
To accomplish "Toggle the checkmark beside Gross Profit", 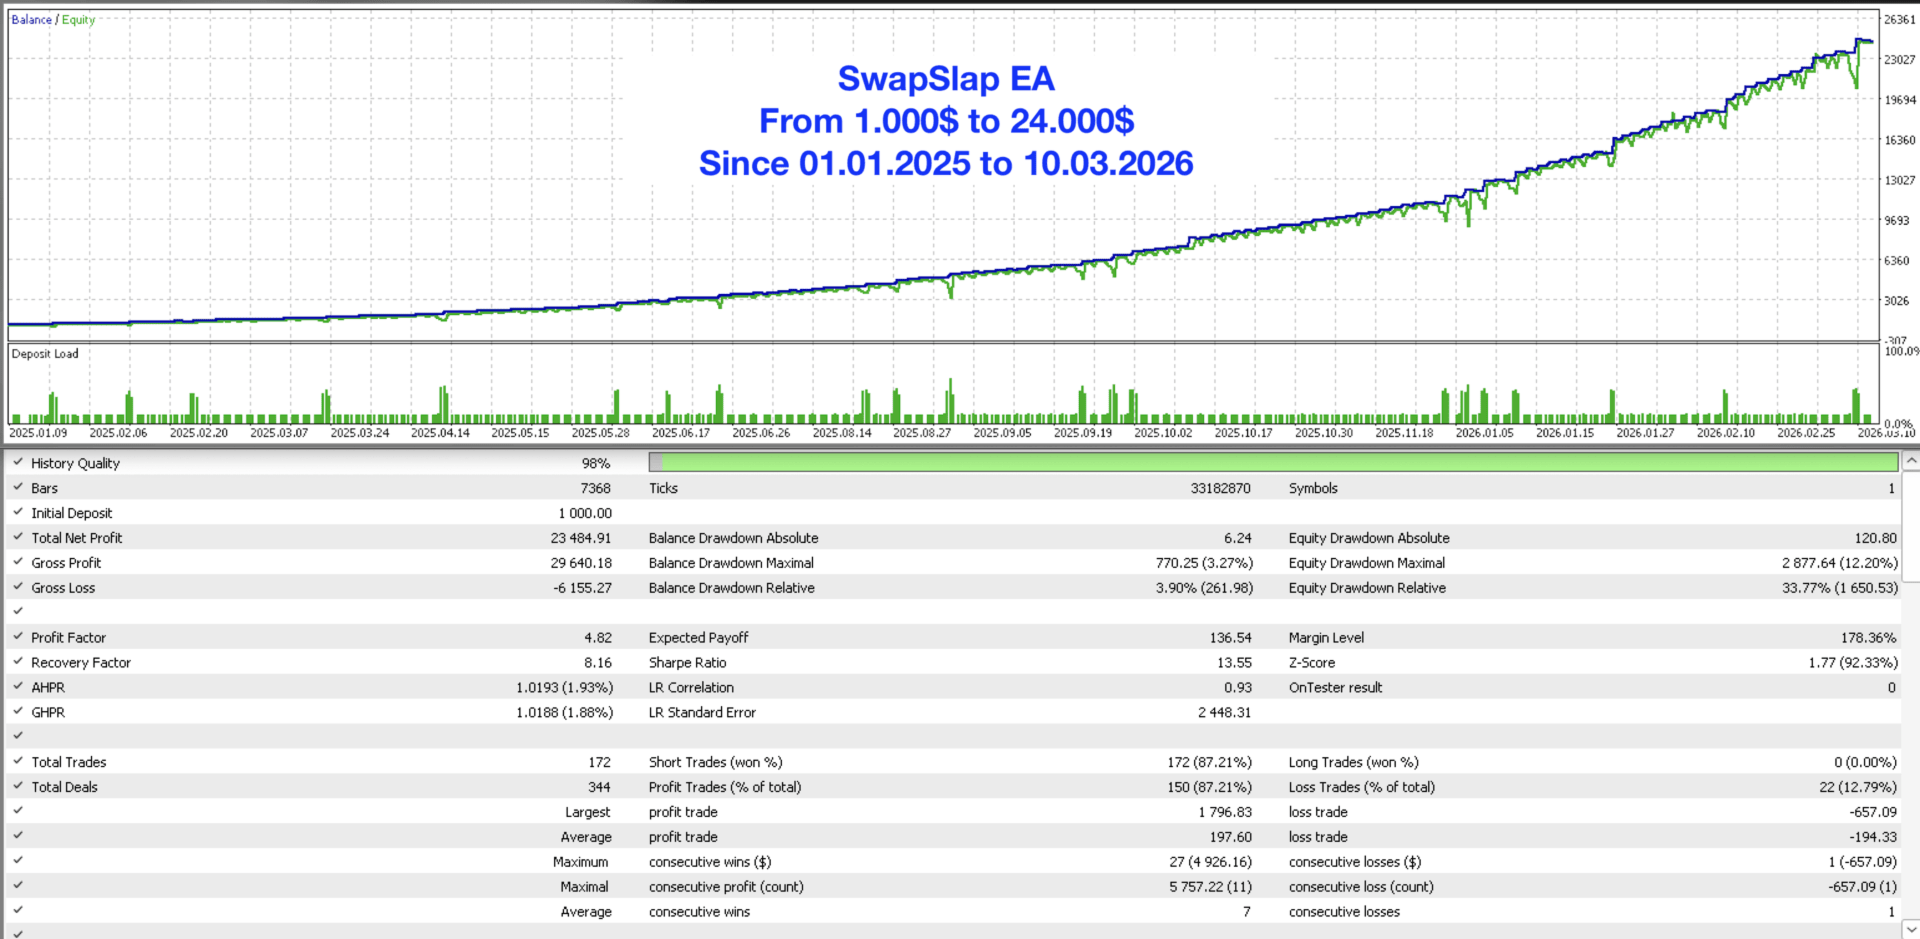I will pyautogui.click(x=18, y=562).
